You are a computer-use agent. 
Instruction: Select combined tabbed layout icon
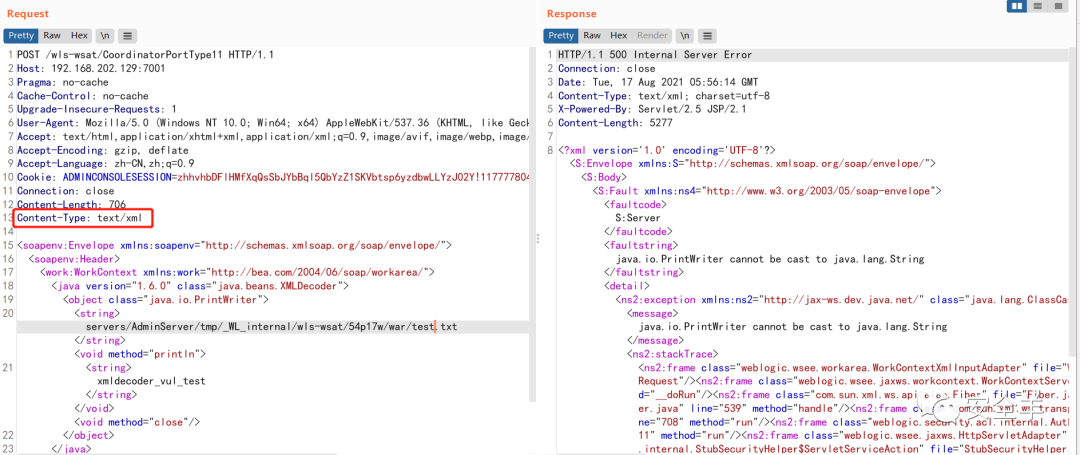(x=1057, y=6)
